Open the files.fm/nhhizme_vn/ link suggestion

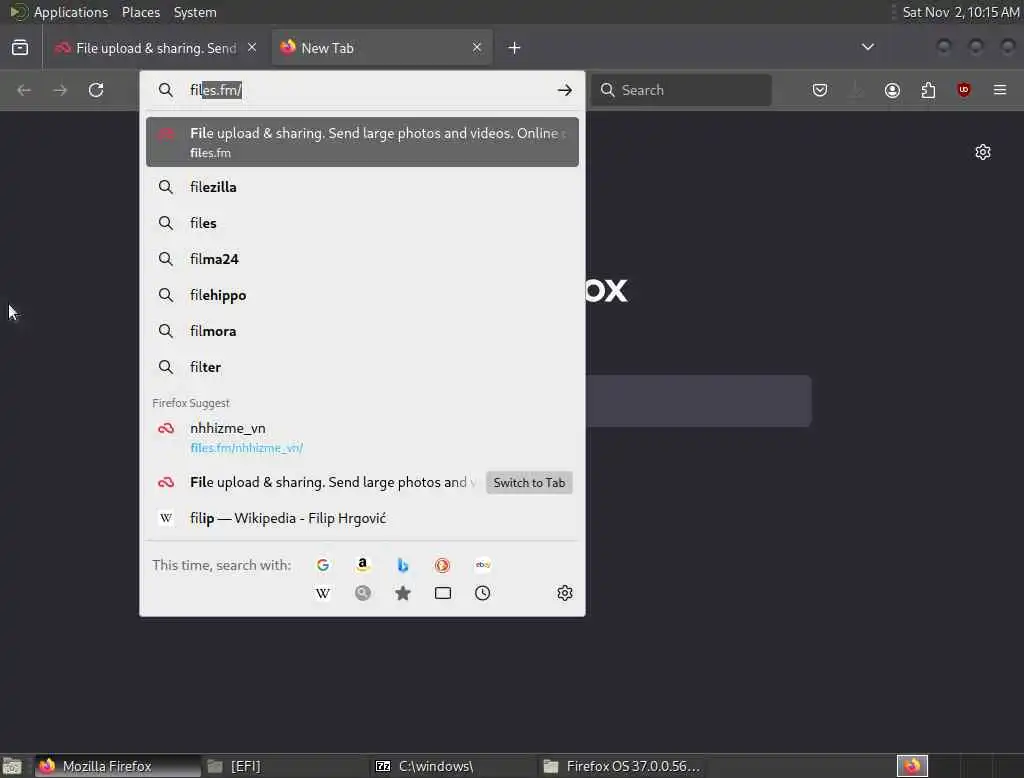(x=362, y=438)
